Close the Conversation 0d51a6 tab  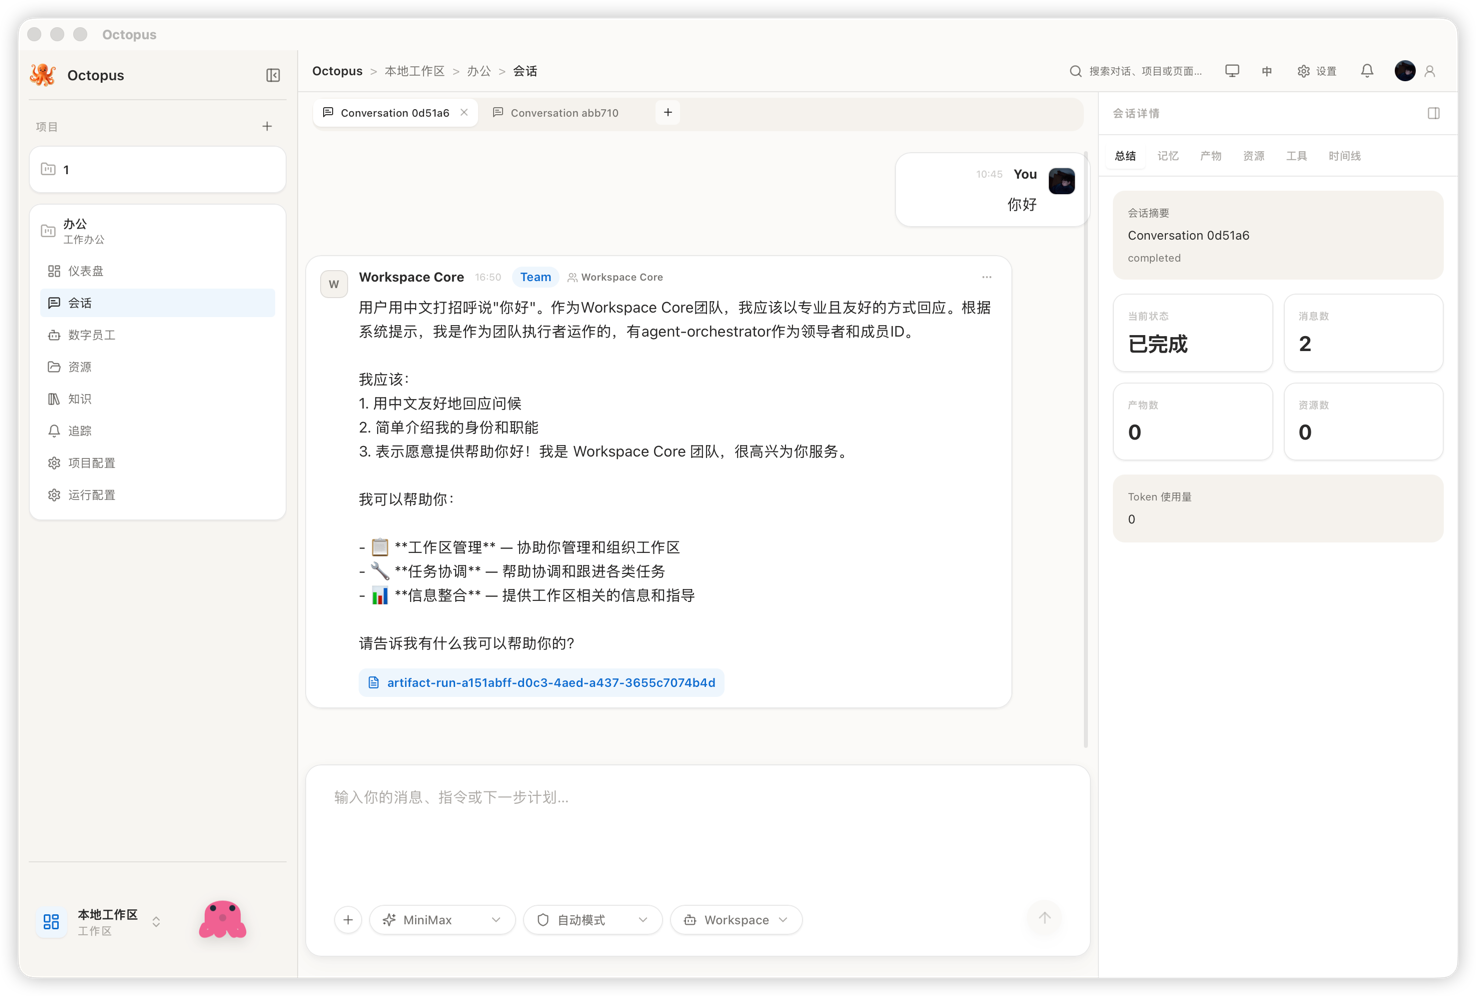click(x=464, y=113)
